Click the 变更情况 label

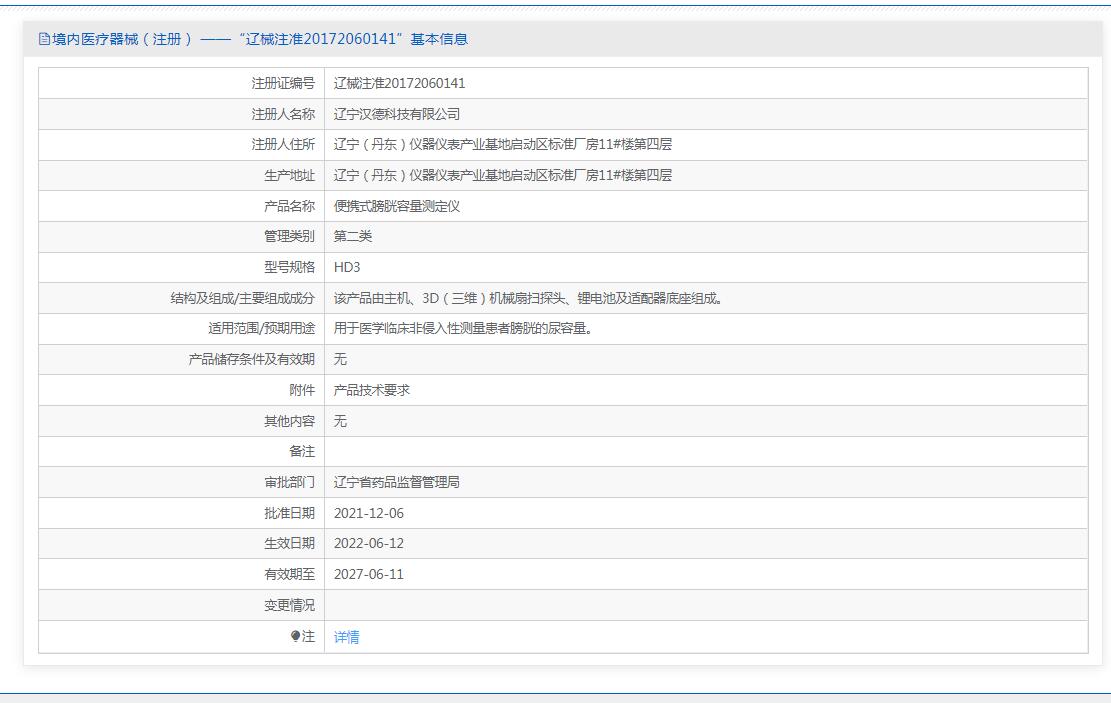coord(289,605)
